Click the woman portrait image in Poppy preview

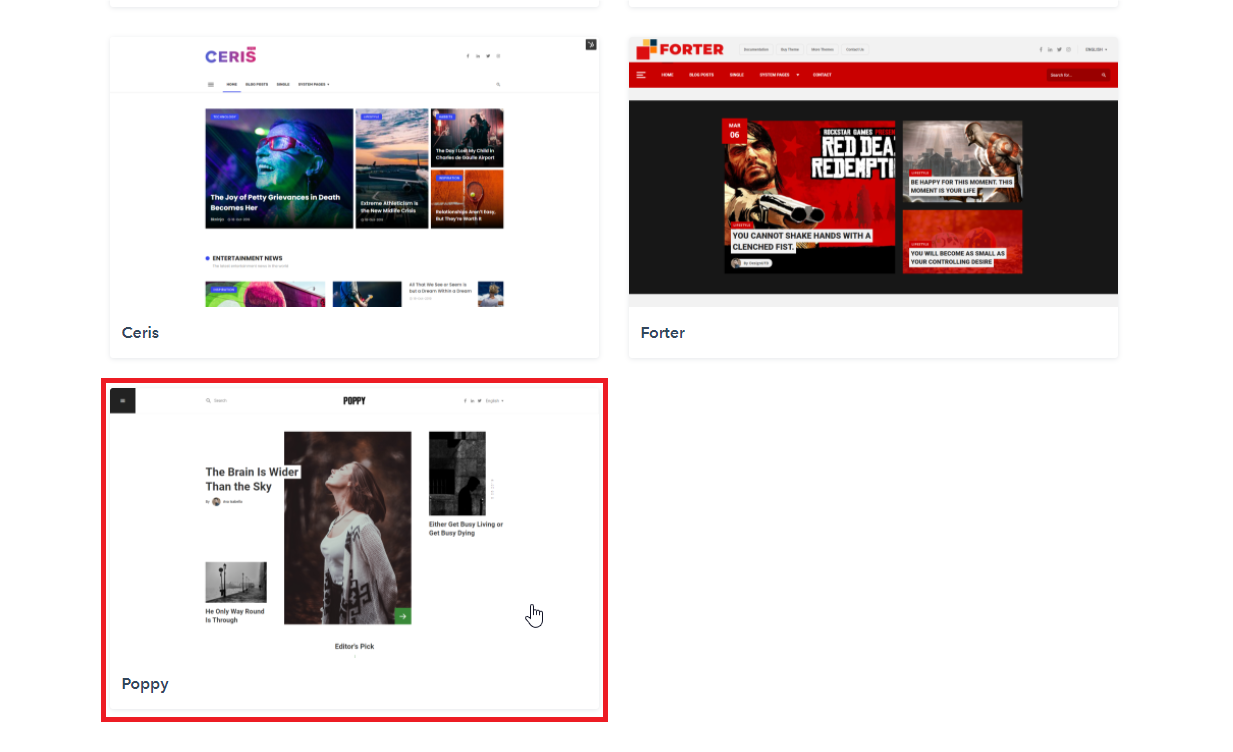pyautogui.click(x=347, y=527)
